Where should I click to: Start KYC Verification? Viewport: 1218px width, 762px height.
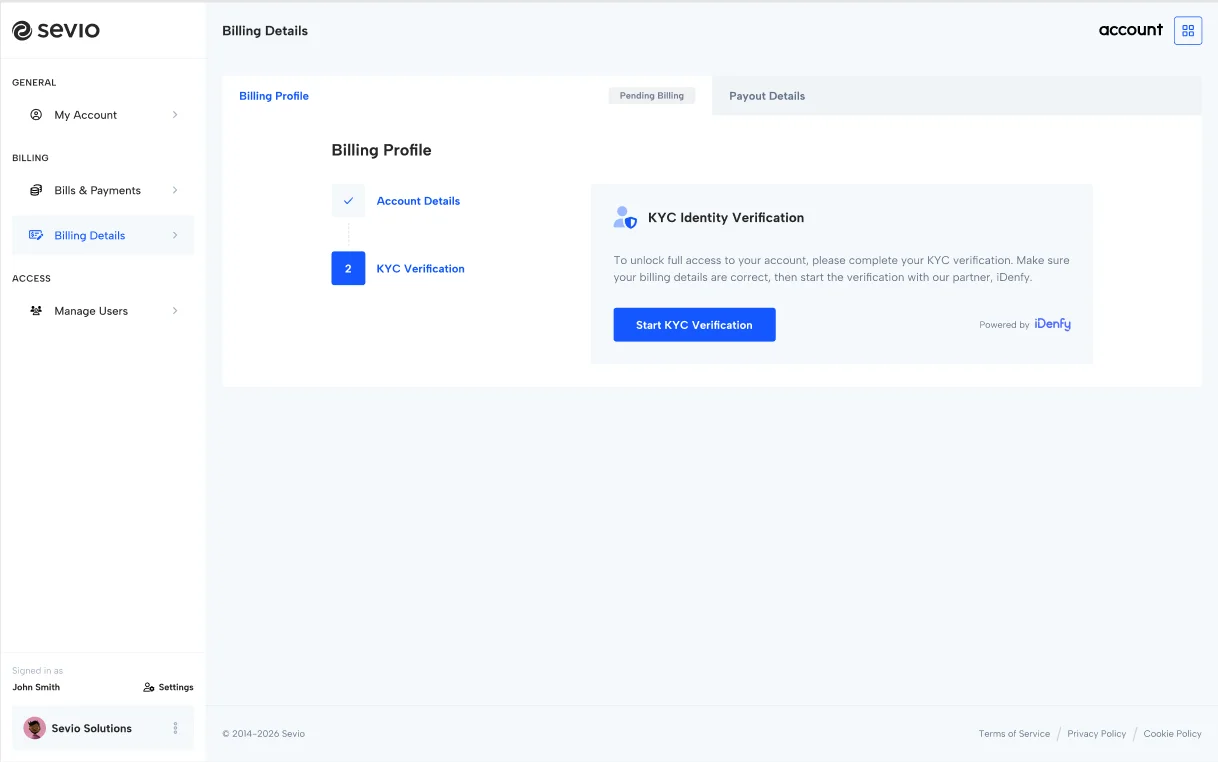(x=694, y=325)
